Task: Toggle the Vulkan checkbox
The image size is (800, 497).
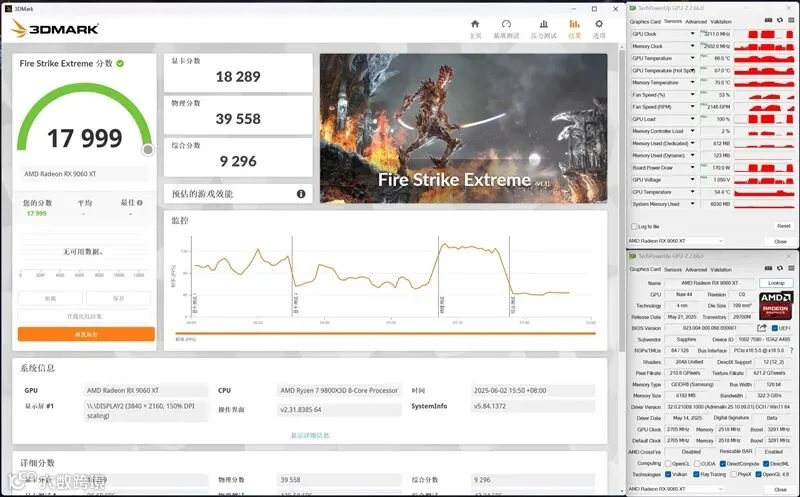Action: click(668, 475)
